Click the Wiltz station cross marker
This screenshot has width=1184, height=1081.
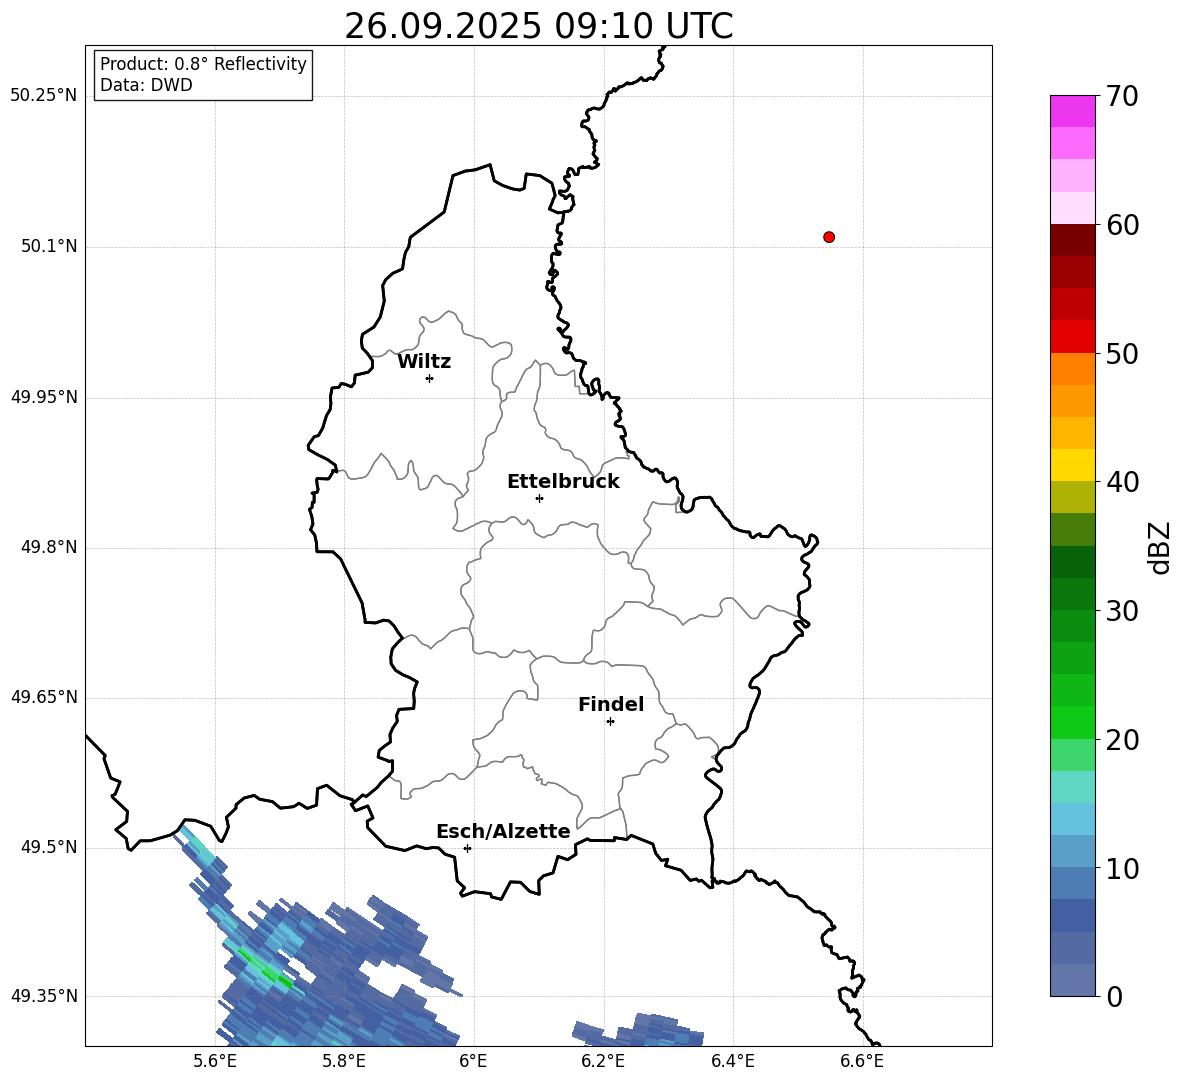click(430, 378)
